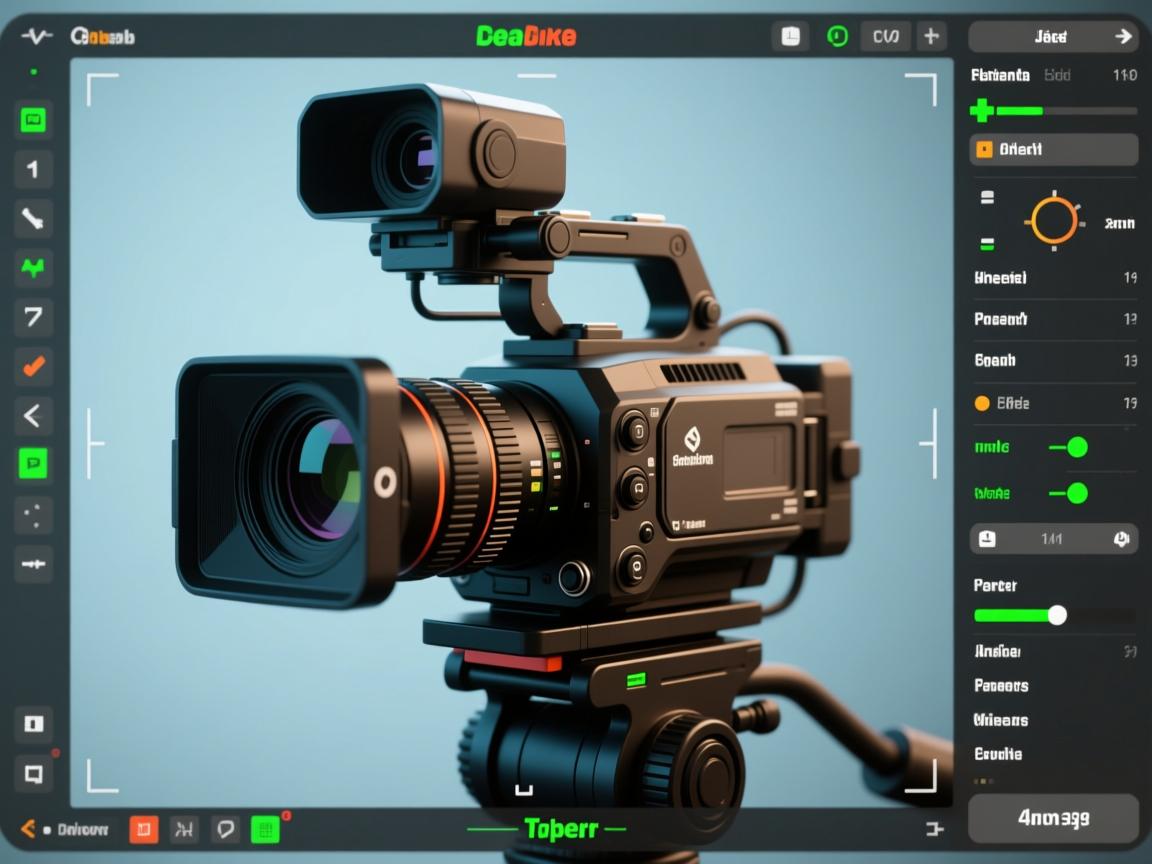Toggle the green 'nmle' switch
The image size is (1152, 864).
tap(1075, 447)
